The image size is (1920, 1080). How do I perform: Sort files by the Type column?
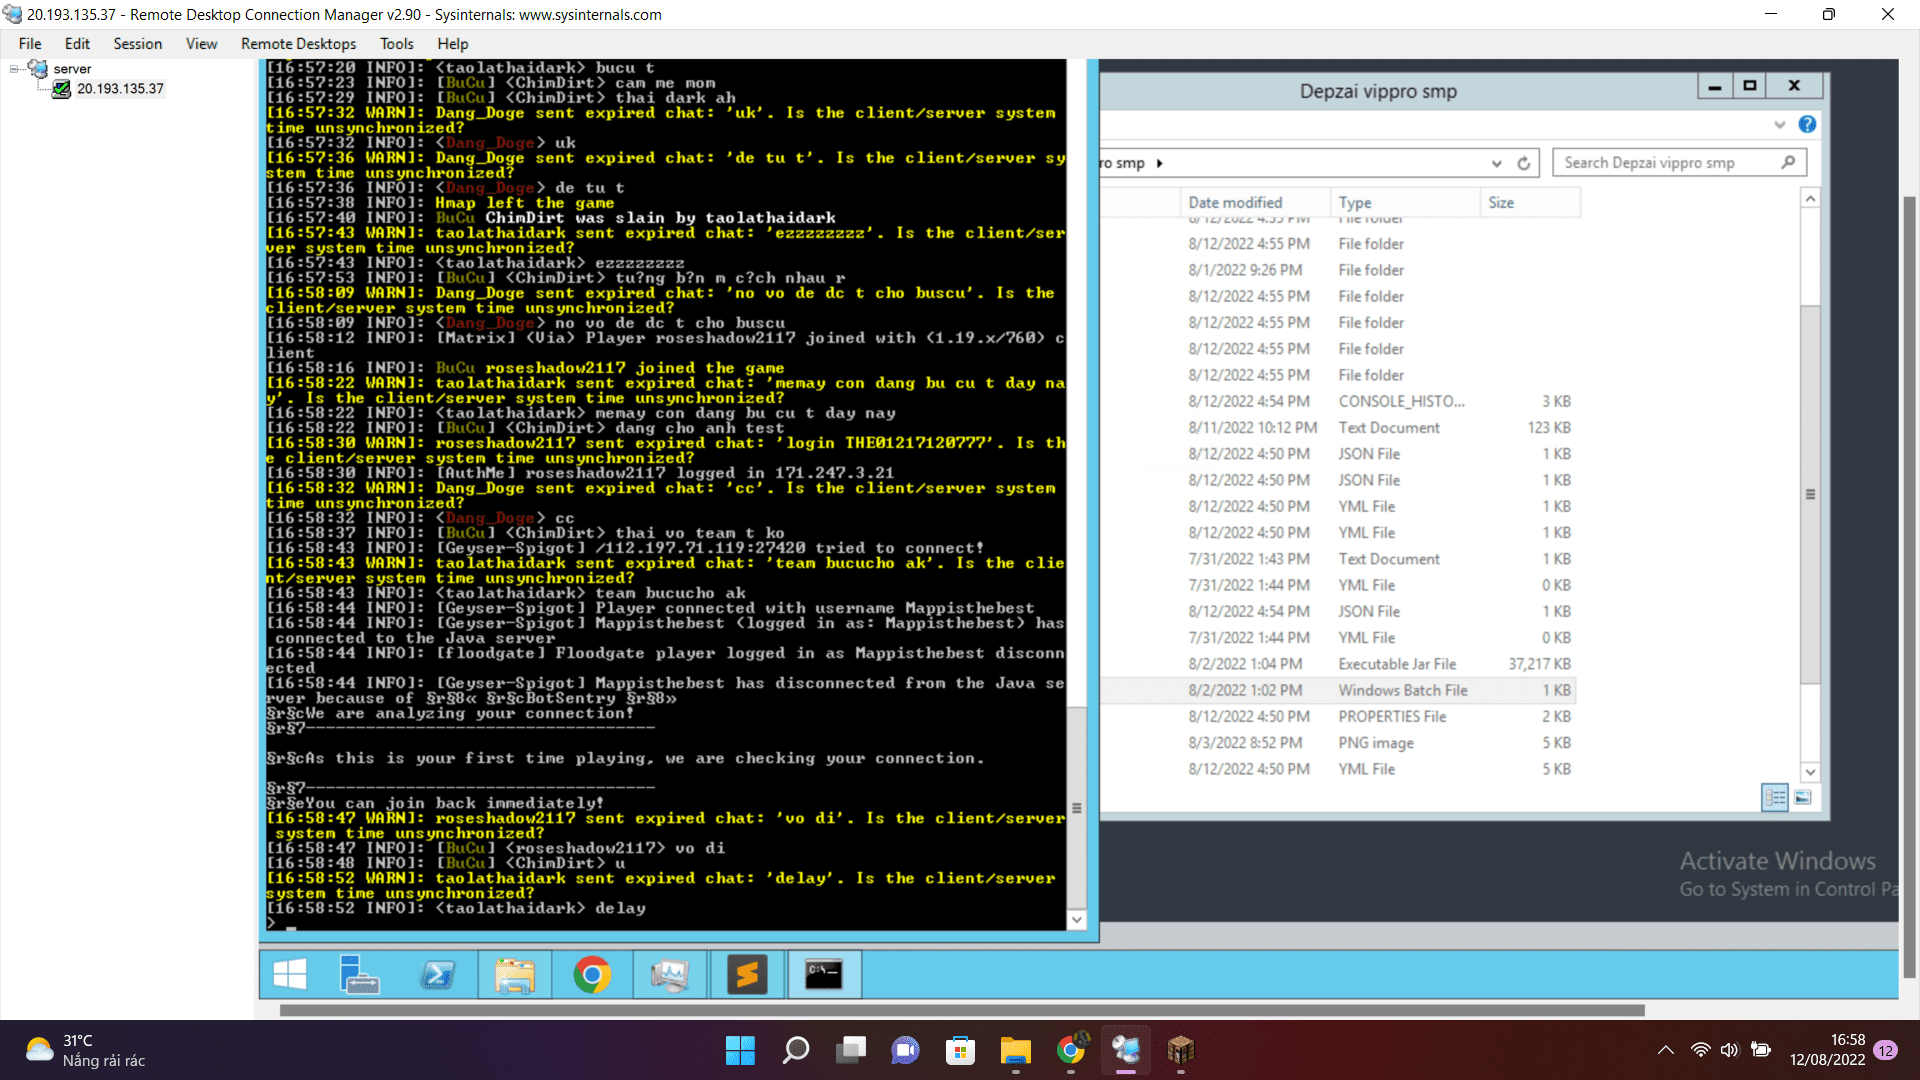(1355, 202)
